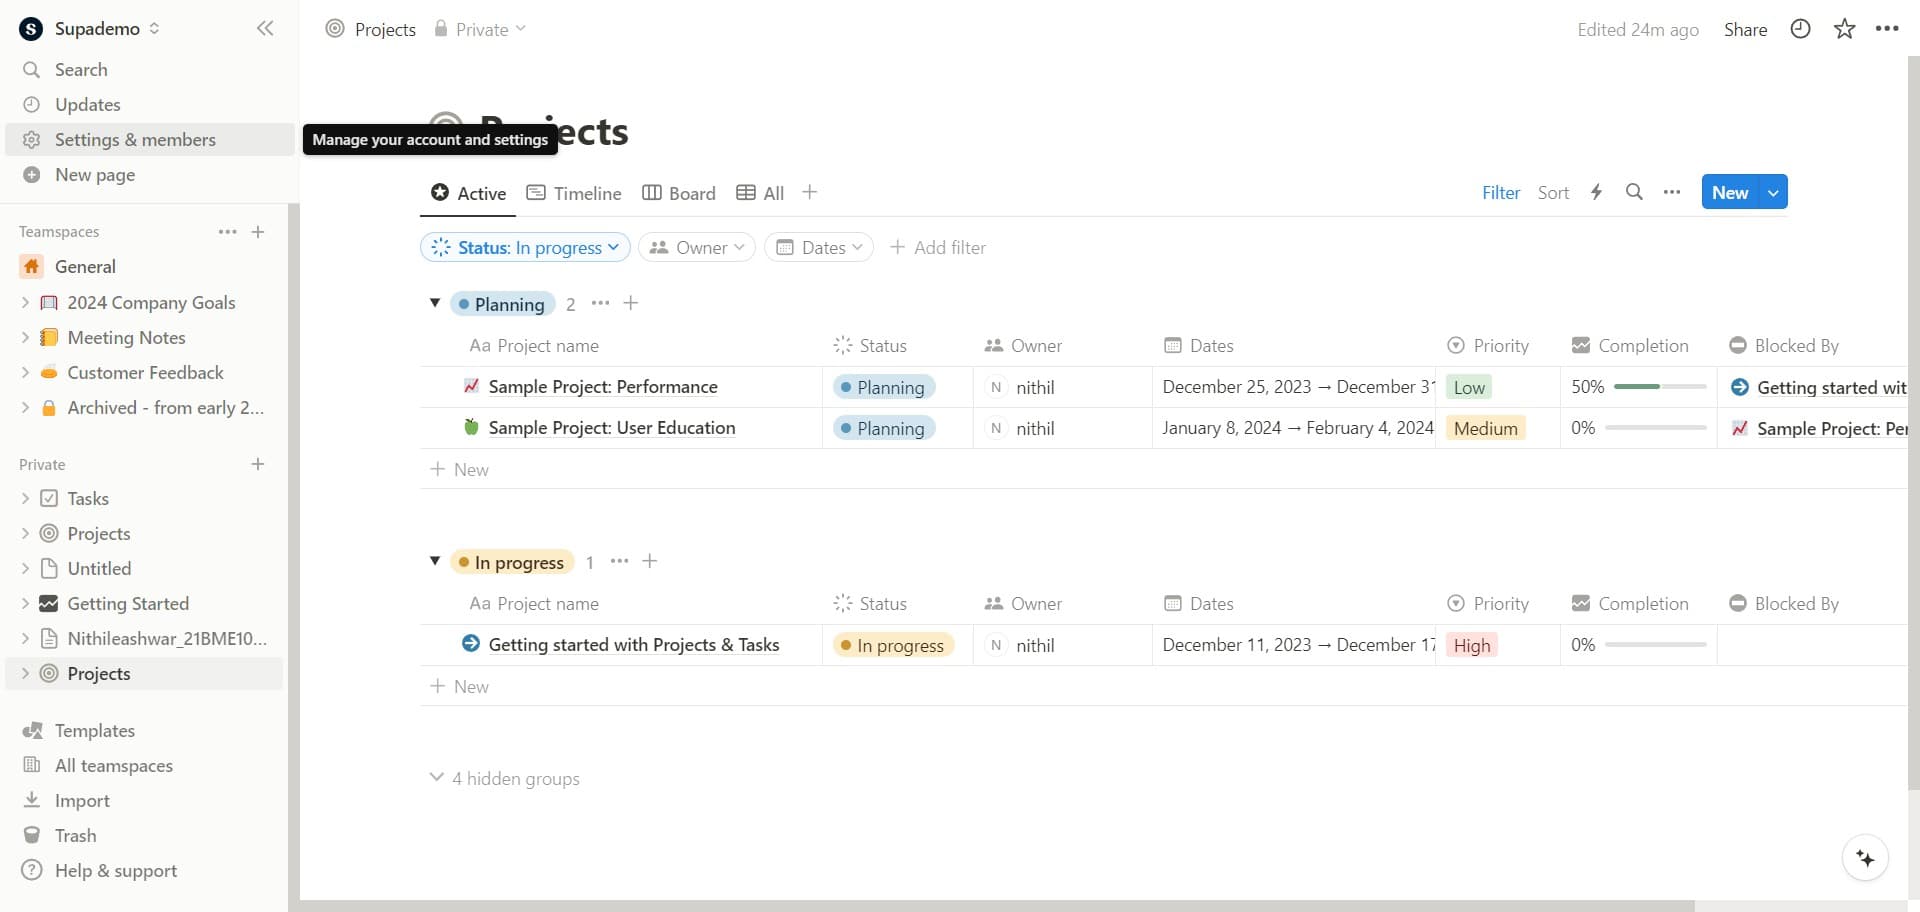Image resolution: width=1920 pixels, height=912 pixels.
Task: Click the Share button
Action: pyautogui.click(x=1744, y=29)
